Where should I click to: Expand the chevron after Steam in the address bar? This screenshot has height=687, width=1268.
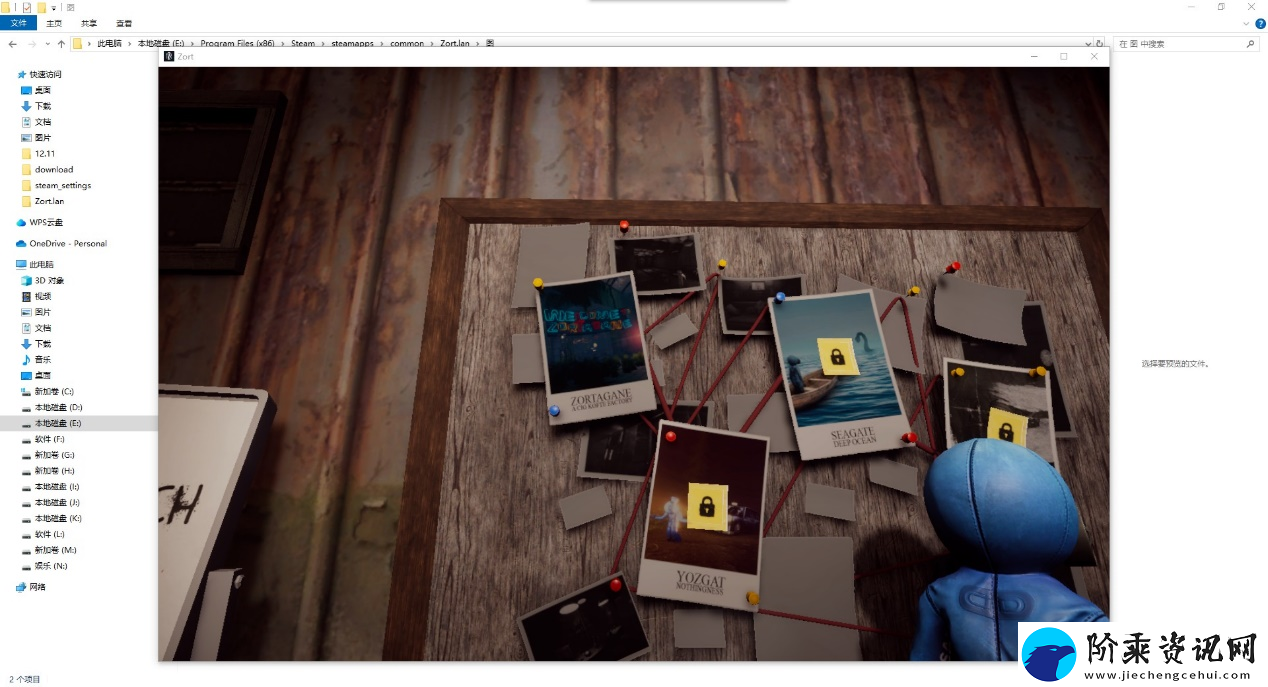pos(321,44)
